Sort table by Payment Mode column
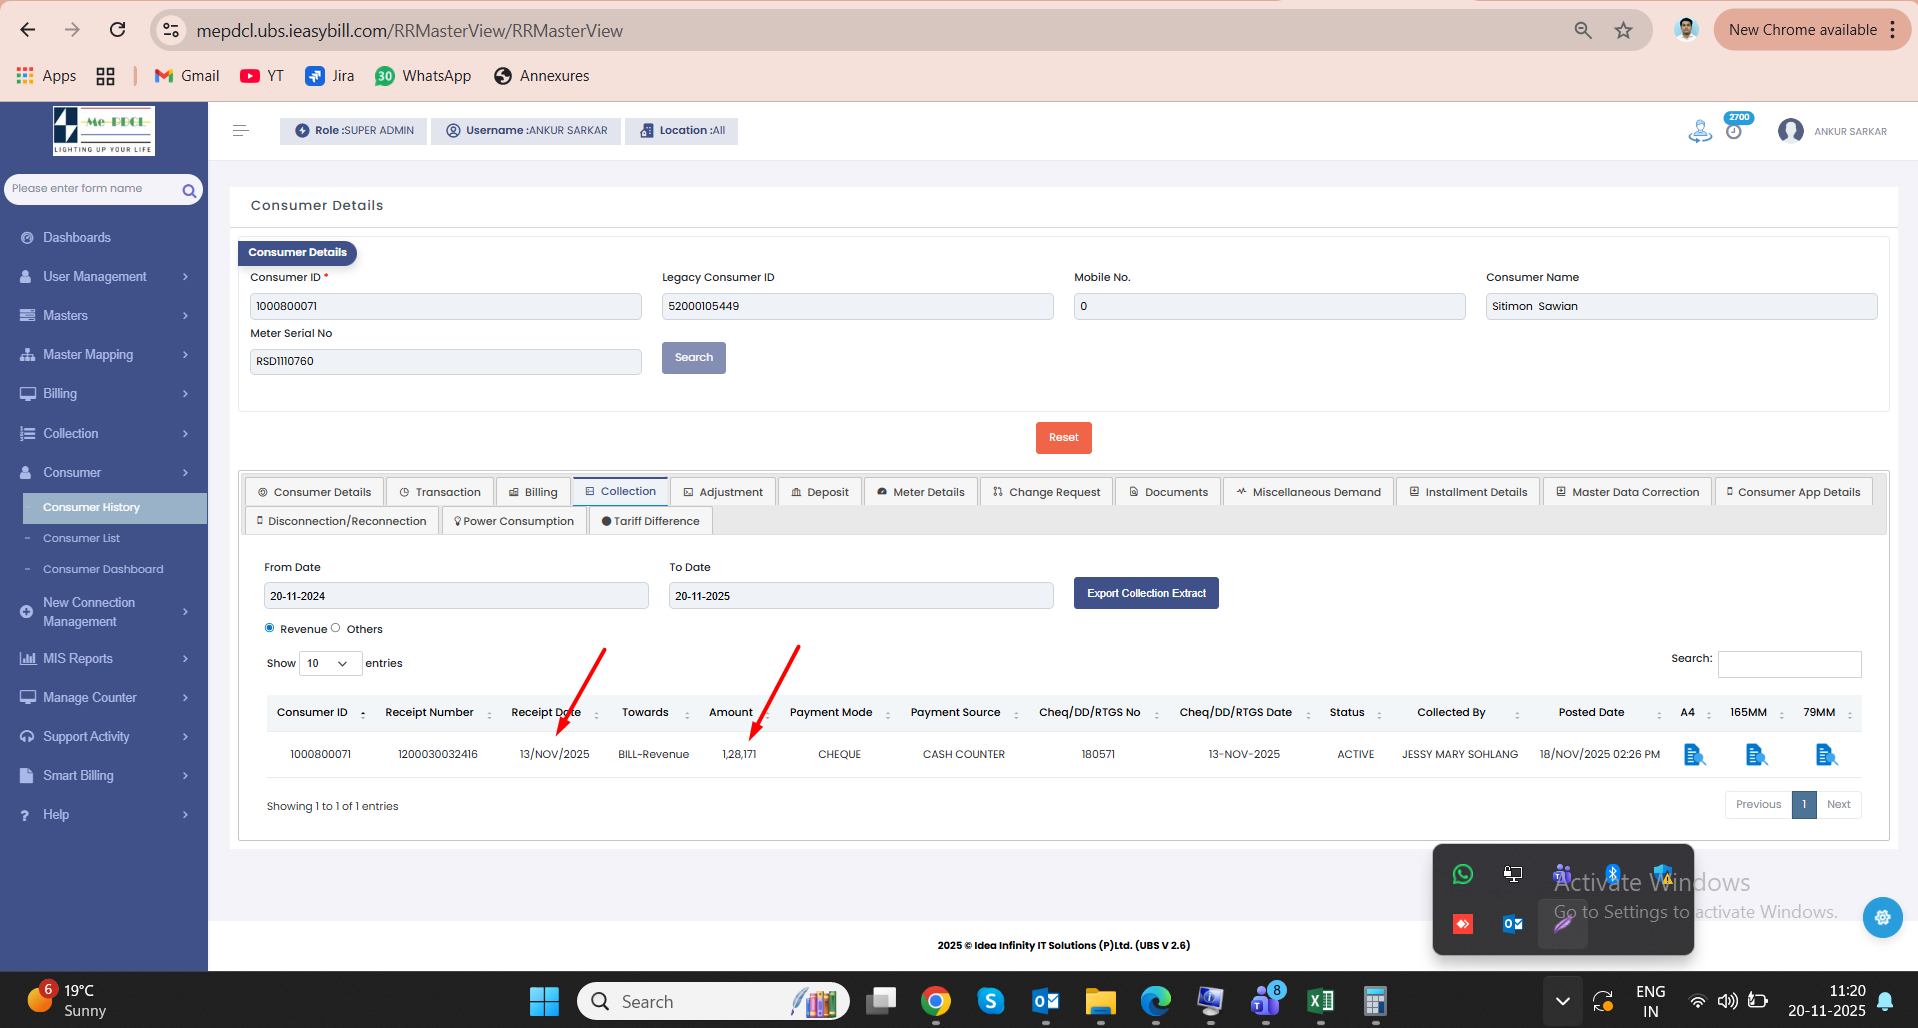This screenshot has height=1028, width=1918. [x=838, y=713]
